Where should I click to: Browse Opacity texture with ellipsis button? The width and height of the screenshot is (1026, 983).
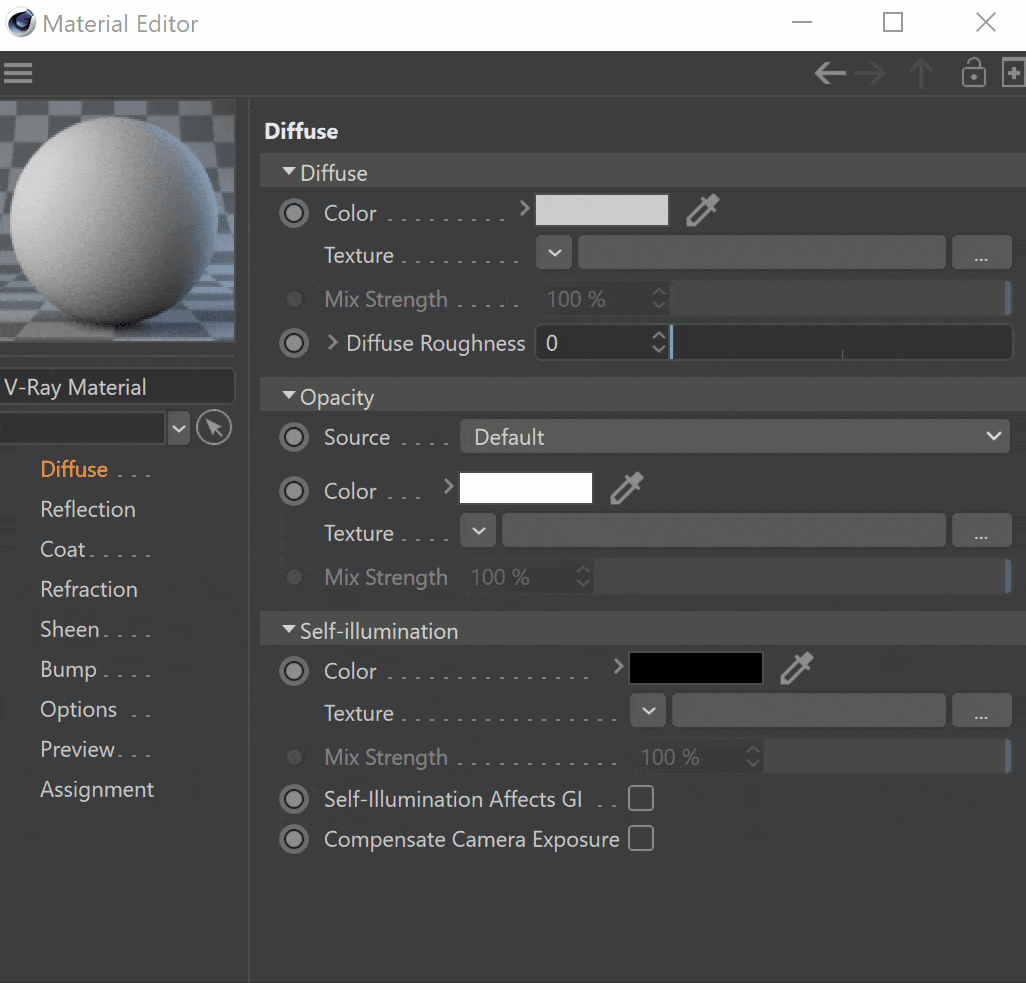[982, 531]
